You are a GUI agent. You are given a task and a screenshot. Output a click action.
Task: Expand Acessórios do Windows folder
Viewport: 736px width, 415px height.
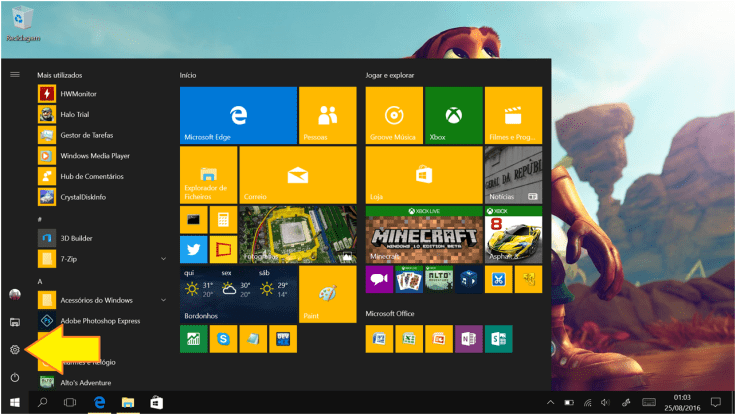coord(163,300)
